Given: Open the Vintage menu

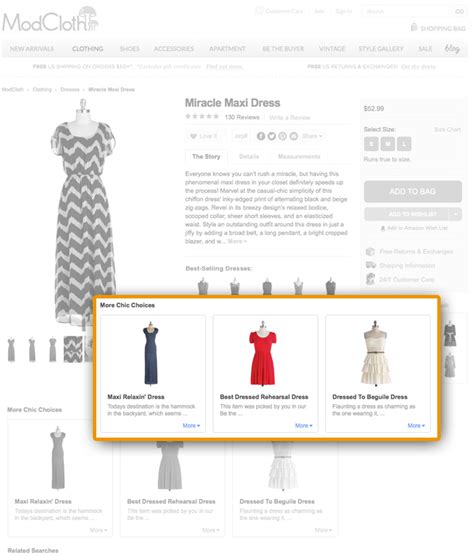Looking at the screenshot, I should (332, 49).
